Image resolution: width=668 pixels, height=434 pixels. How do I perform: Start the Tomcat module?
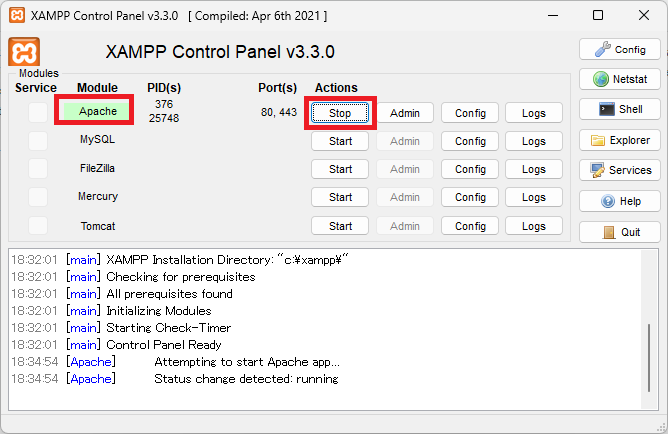pyautogui.click(x=340, y=226)
